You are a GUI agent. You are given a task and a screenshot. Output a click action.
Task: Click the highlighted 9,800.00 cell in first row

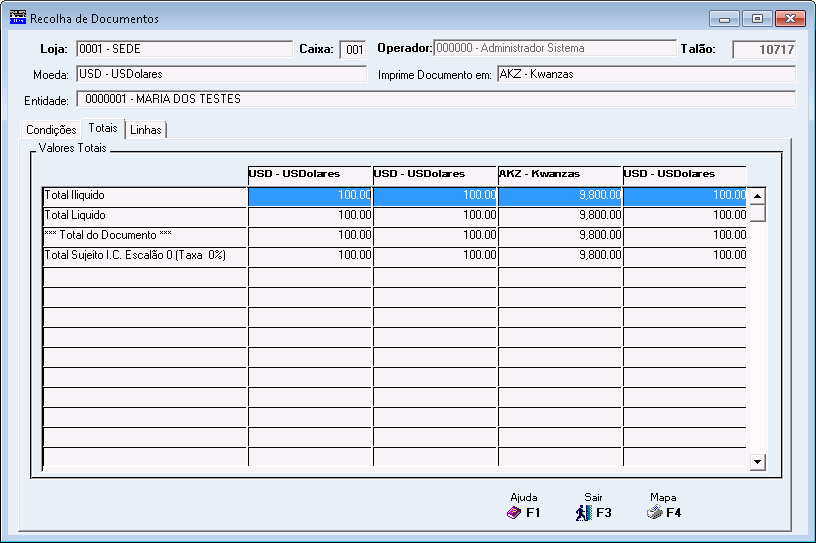(559, 196)
